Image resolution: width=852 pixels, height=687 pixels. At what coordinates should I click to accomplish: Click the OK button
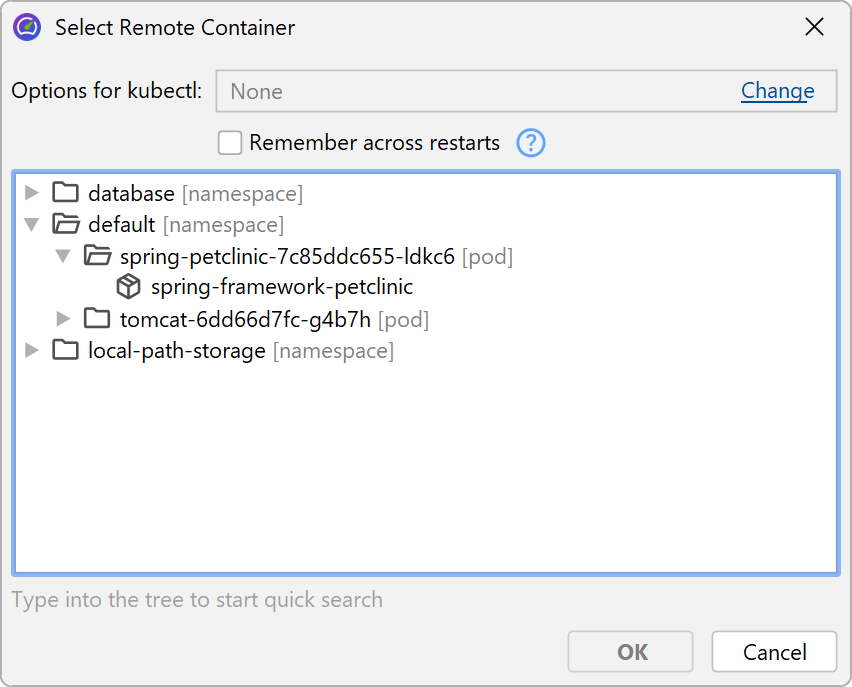pos(631,652)
